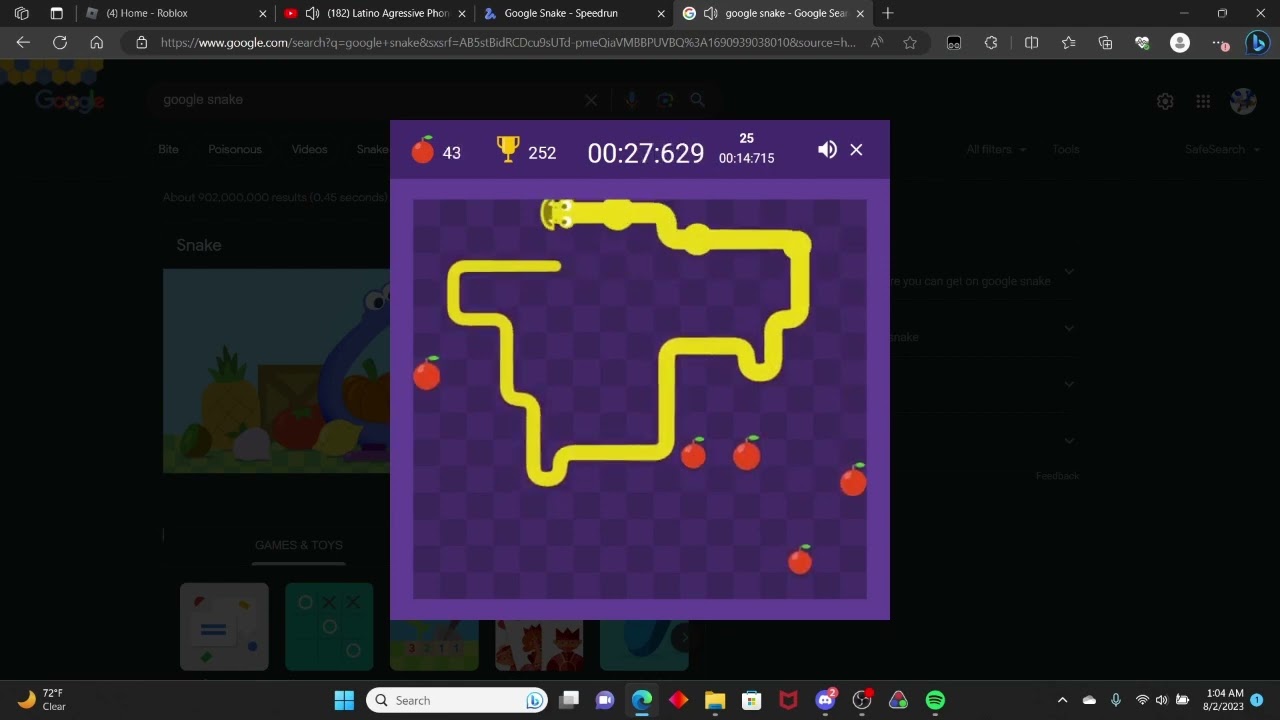Screen dimensions: 1280x720
Task: Open the Tic tac toe game thumbnail
Action: 329,627
